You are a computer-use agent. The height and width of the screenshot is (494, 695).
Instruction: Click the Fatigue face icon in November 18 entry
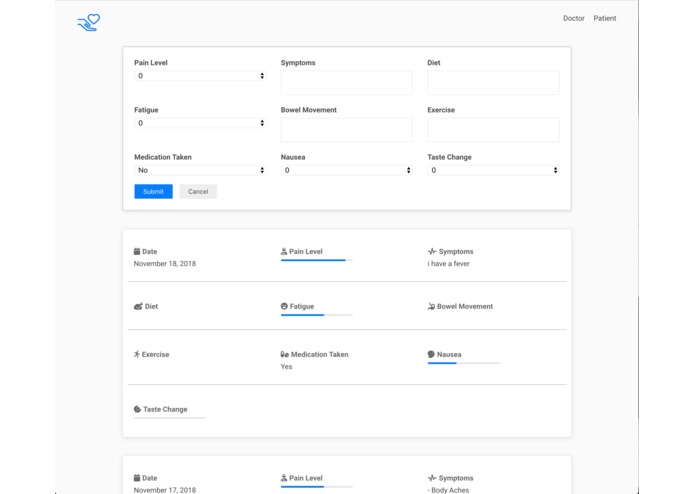coord(284,306)
